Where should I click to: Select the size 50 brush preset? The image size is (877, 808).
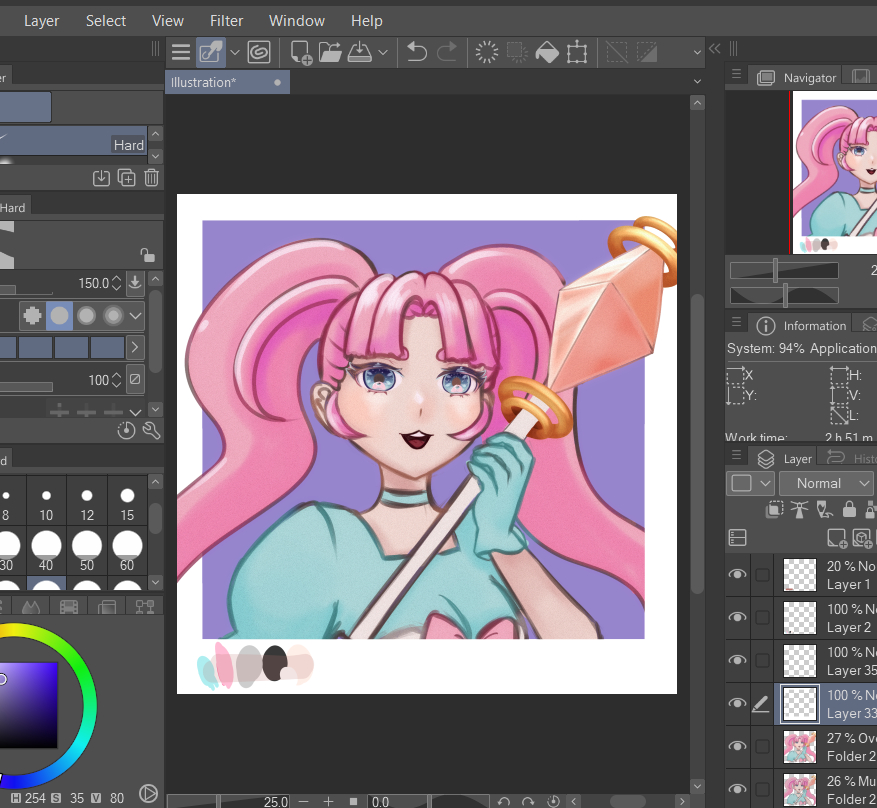87,545
